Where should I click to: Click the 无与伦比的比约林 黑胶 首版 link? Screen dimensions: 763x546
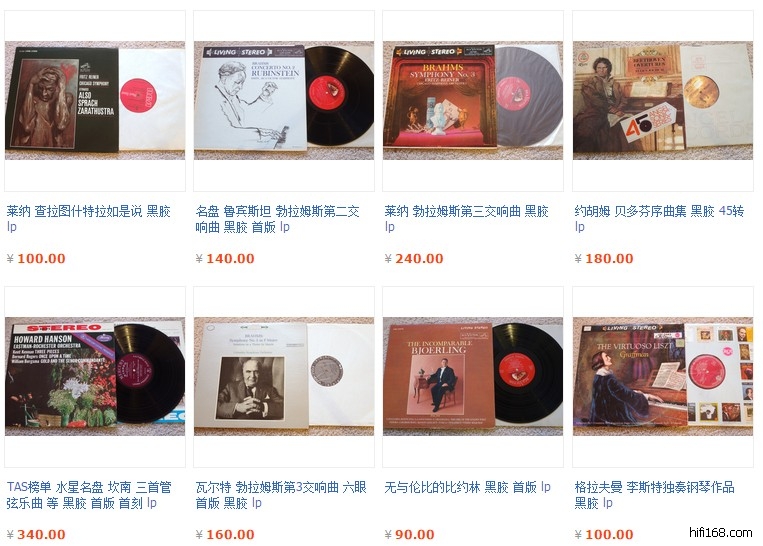(467, 487)
